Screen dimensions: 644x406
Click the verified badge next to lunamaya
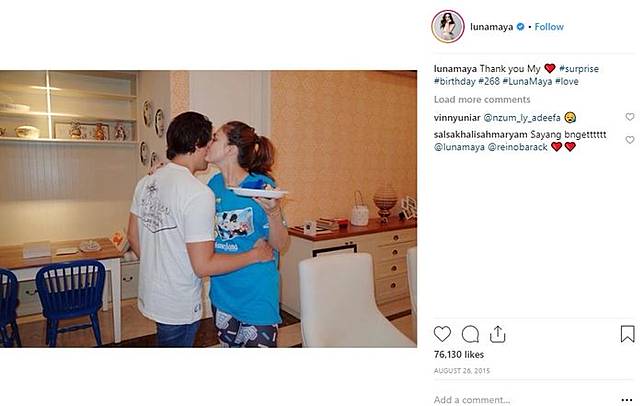(x=520, y=27)
